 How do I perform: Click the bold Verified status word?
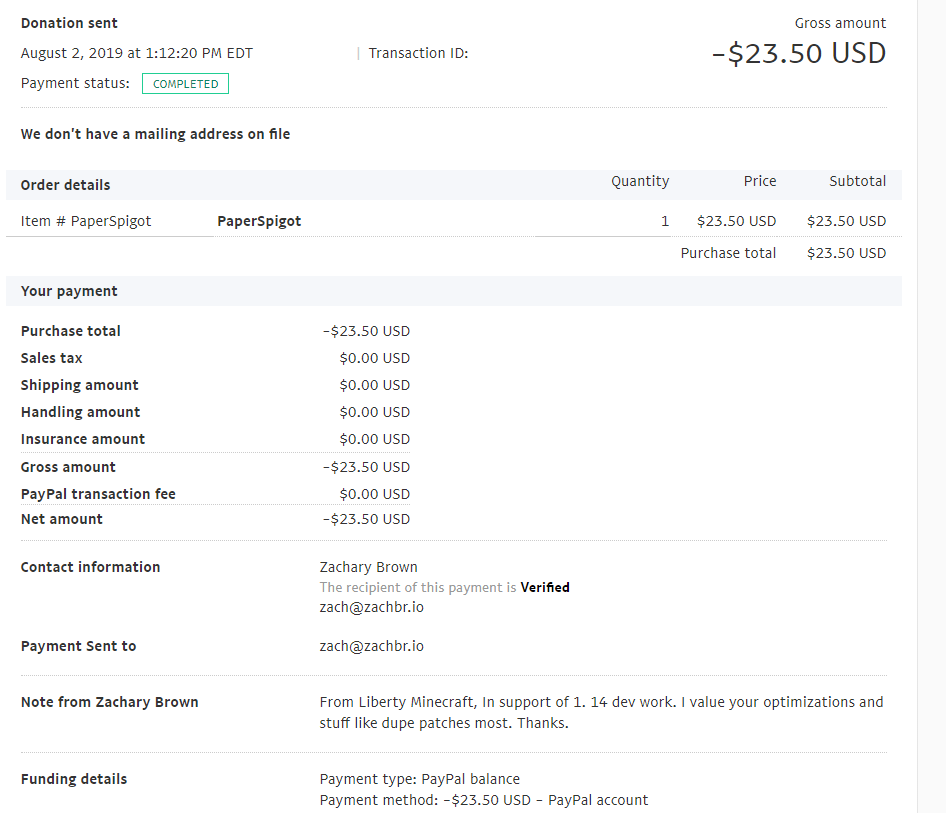tap(545, 587)
